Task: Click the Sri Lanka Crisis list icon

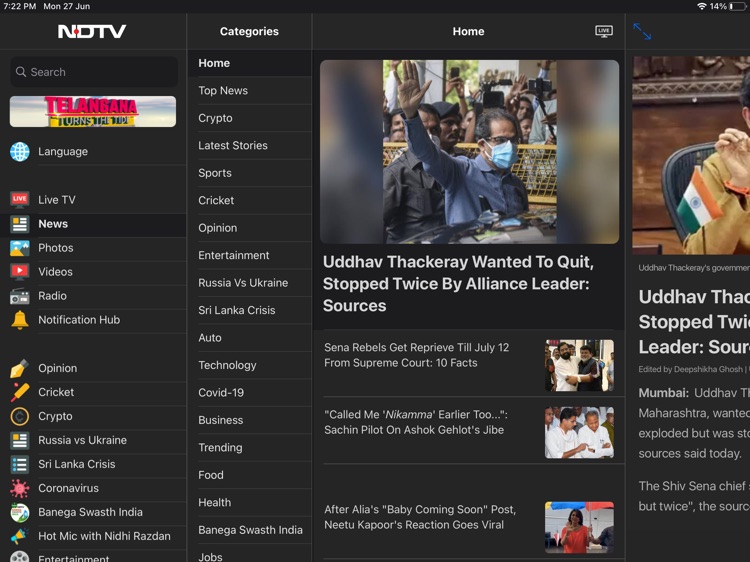Action: 20,464
